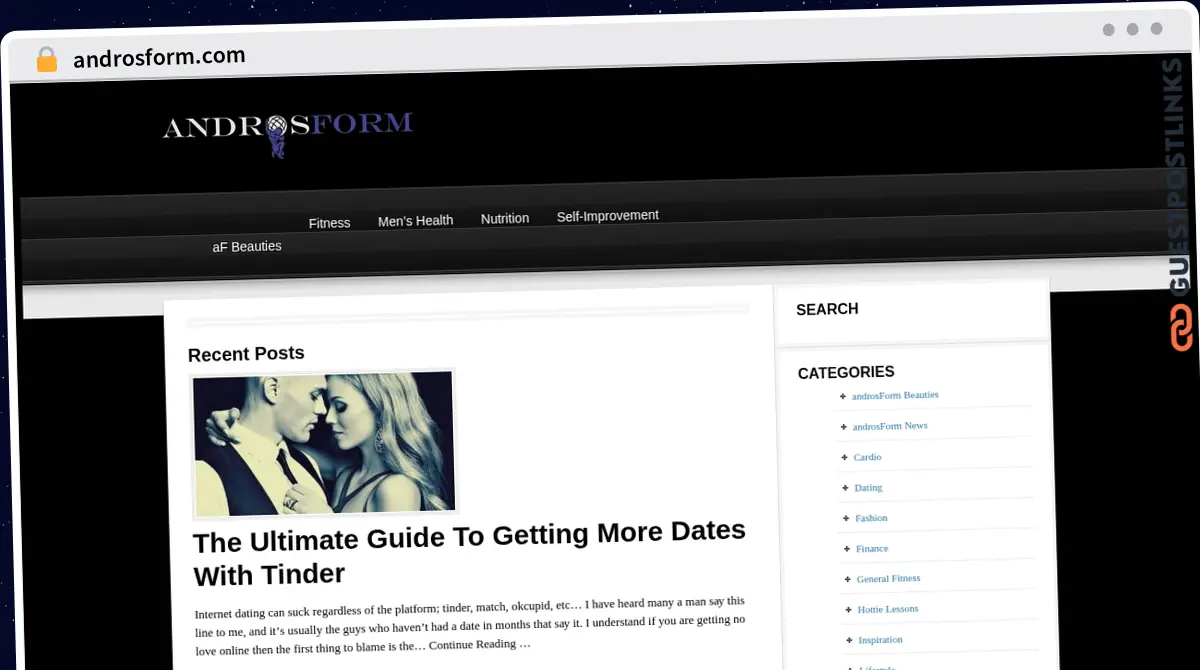Open the Ultimate Guide Tinder article title

469,552
